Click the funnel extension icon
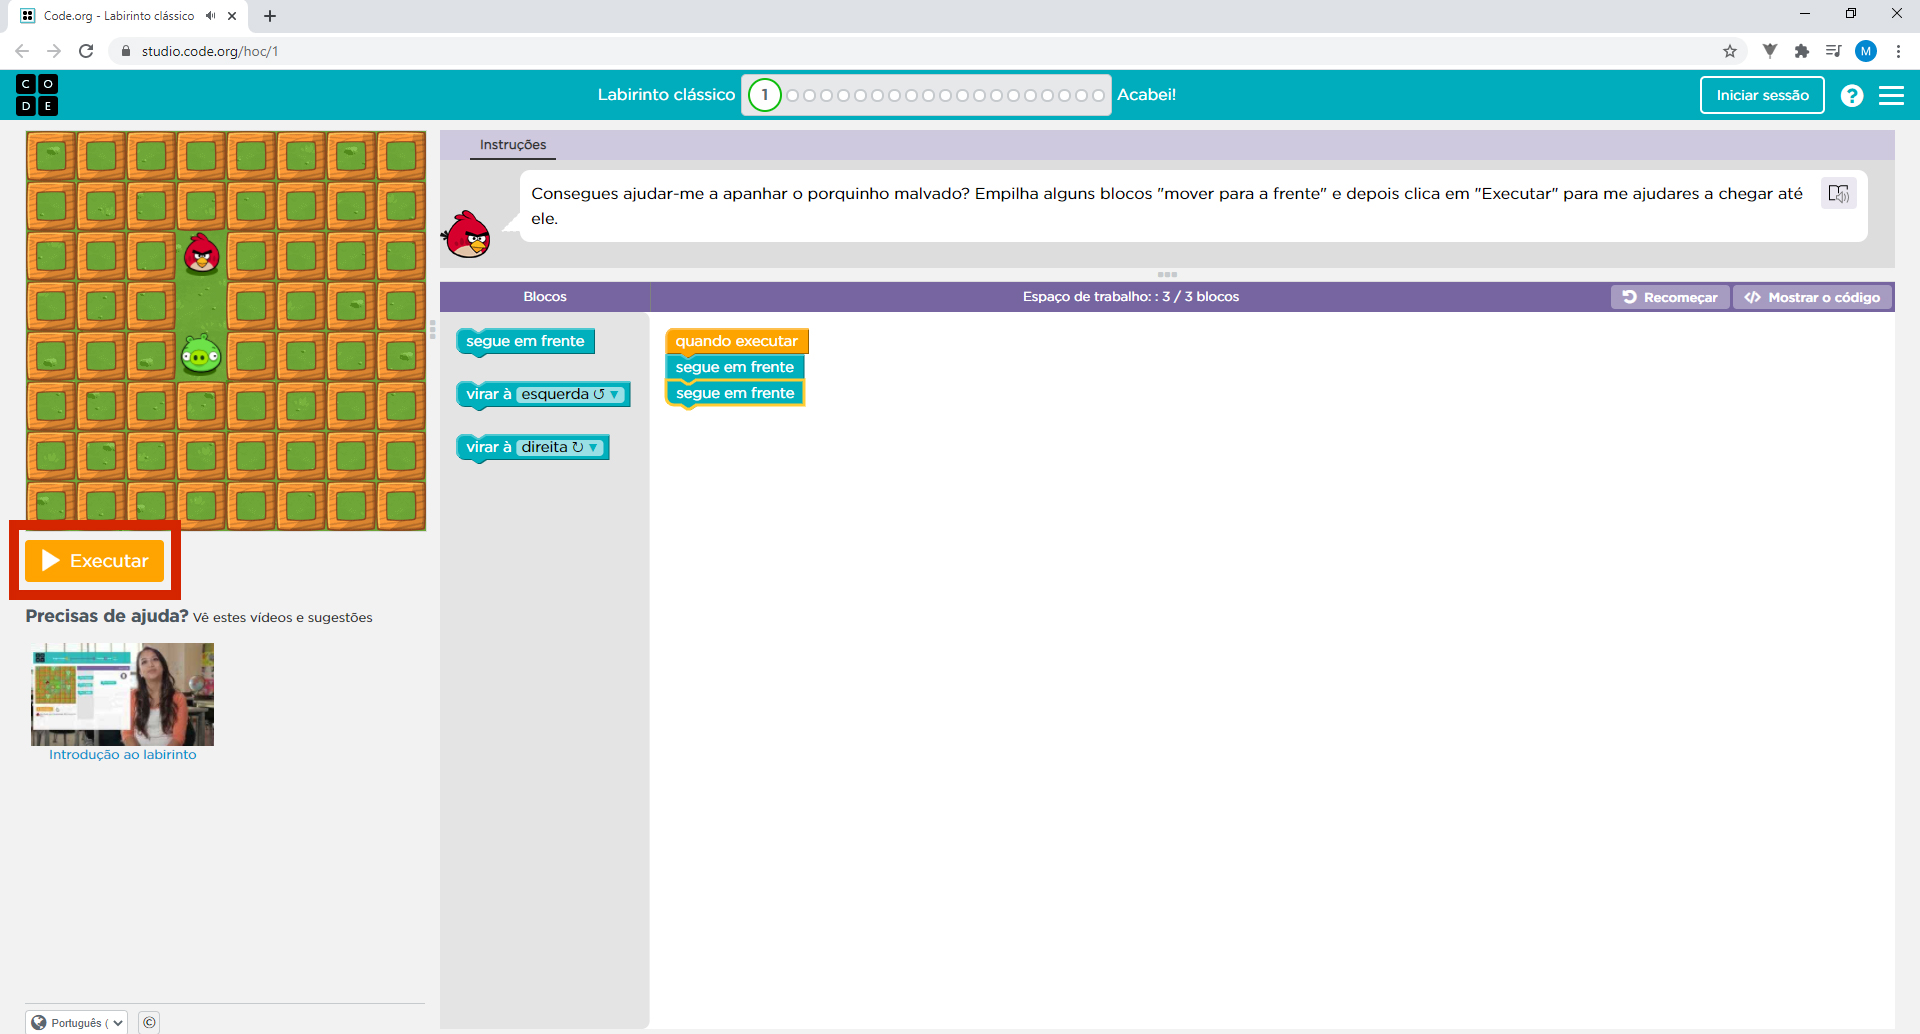This screenshot has height=1034, width=1920. point(1770,51)
